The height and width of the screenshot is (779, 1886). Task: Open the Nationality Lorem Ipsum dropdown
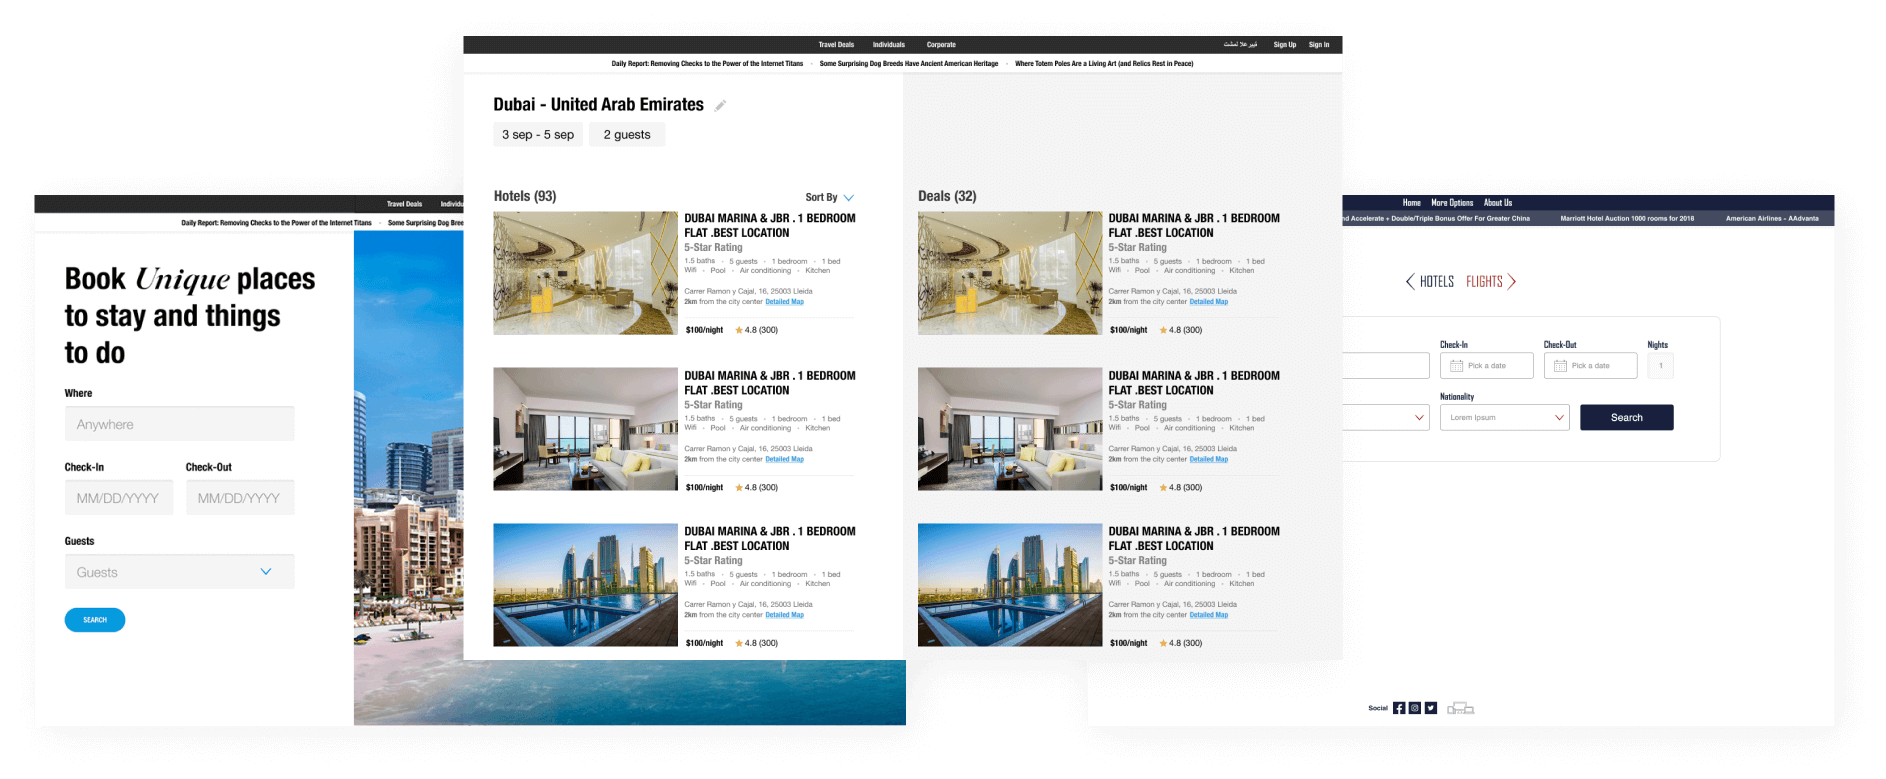coord(1504,417)
